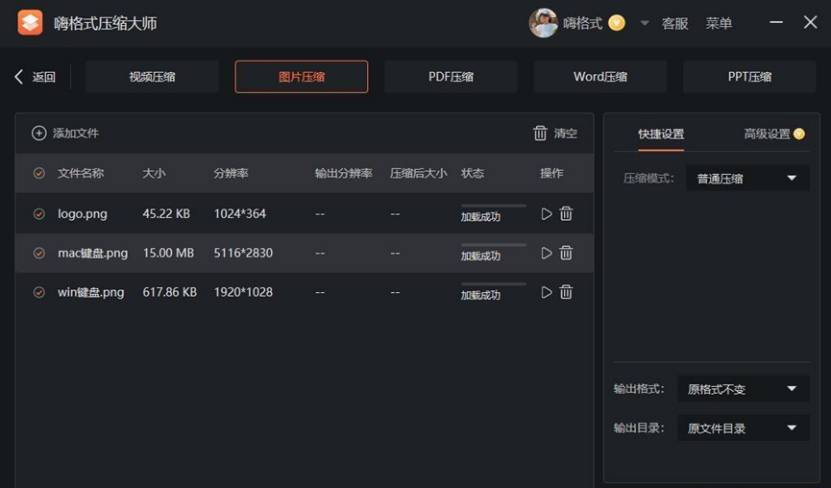Switch to 视频压缩 tab
Screen dimensions: 831x488
click(x=152, y=77)
